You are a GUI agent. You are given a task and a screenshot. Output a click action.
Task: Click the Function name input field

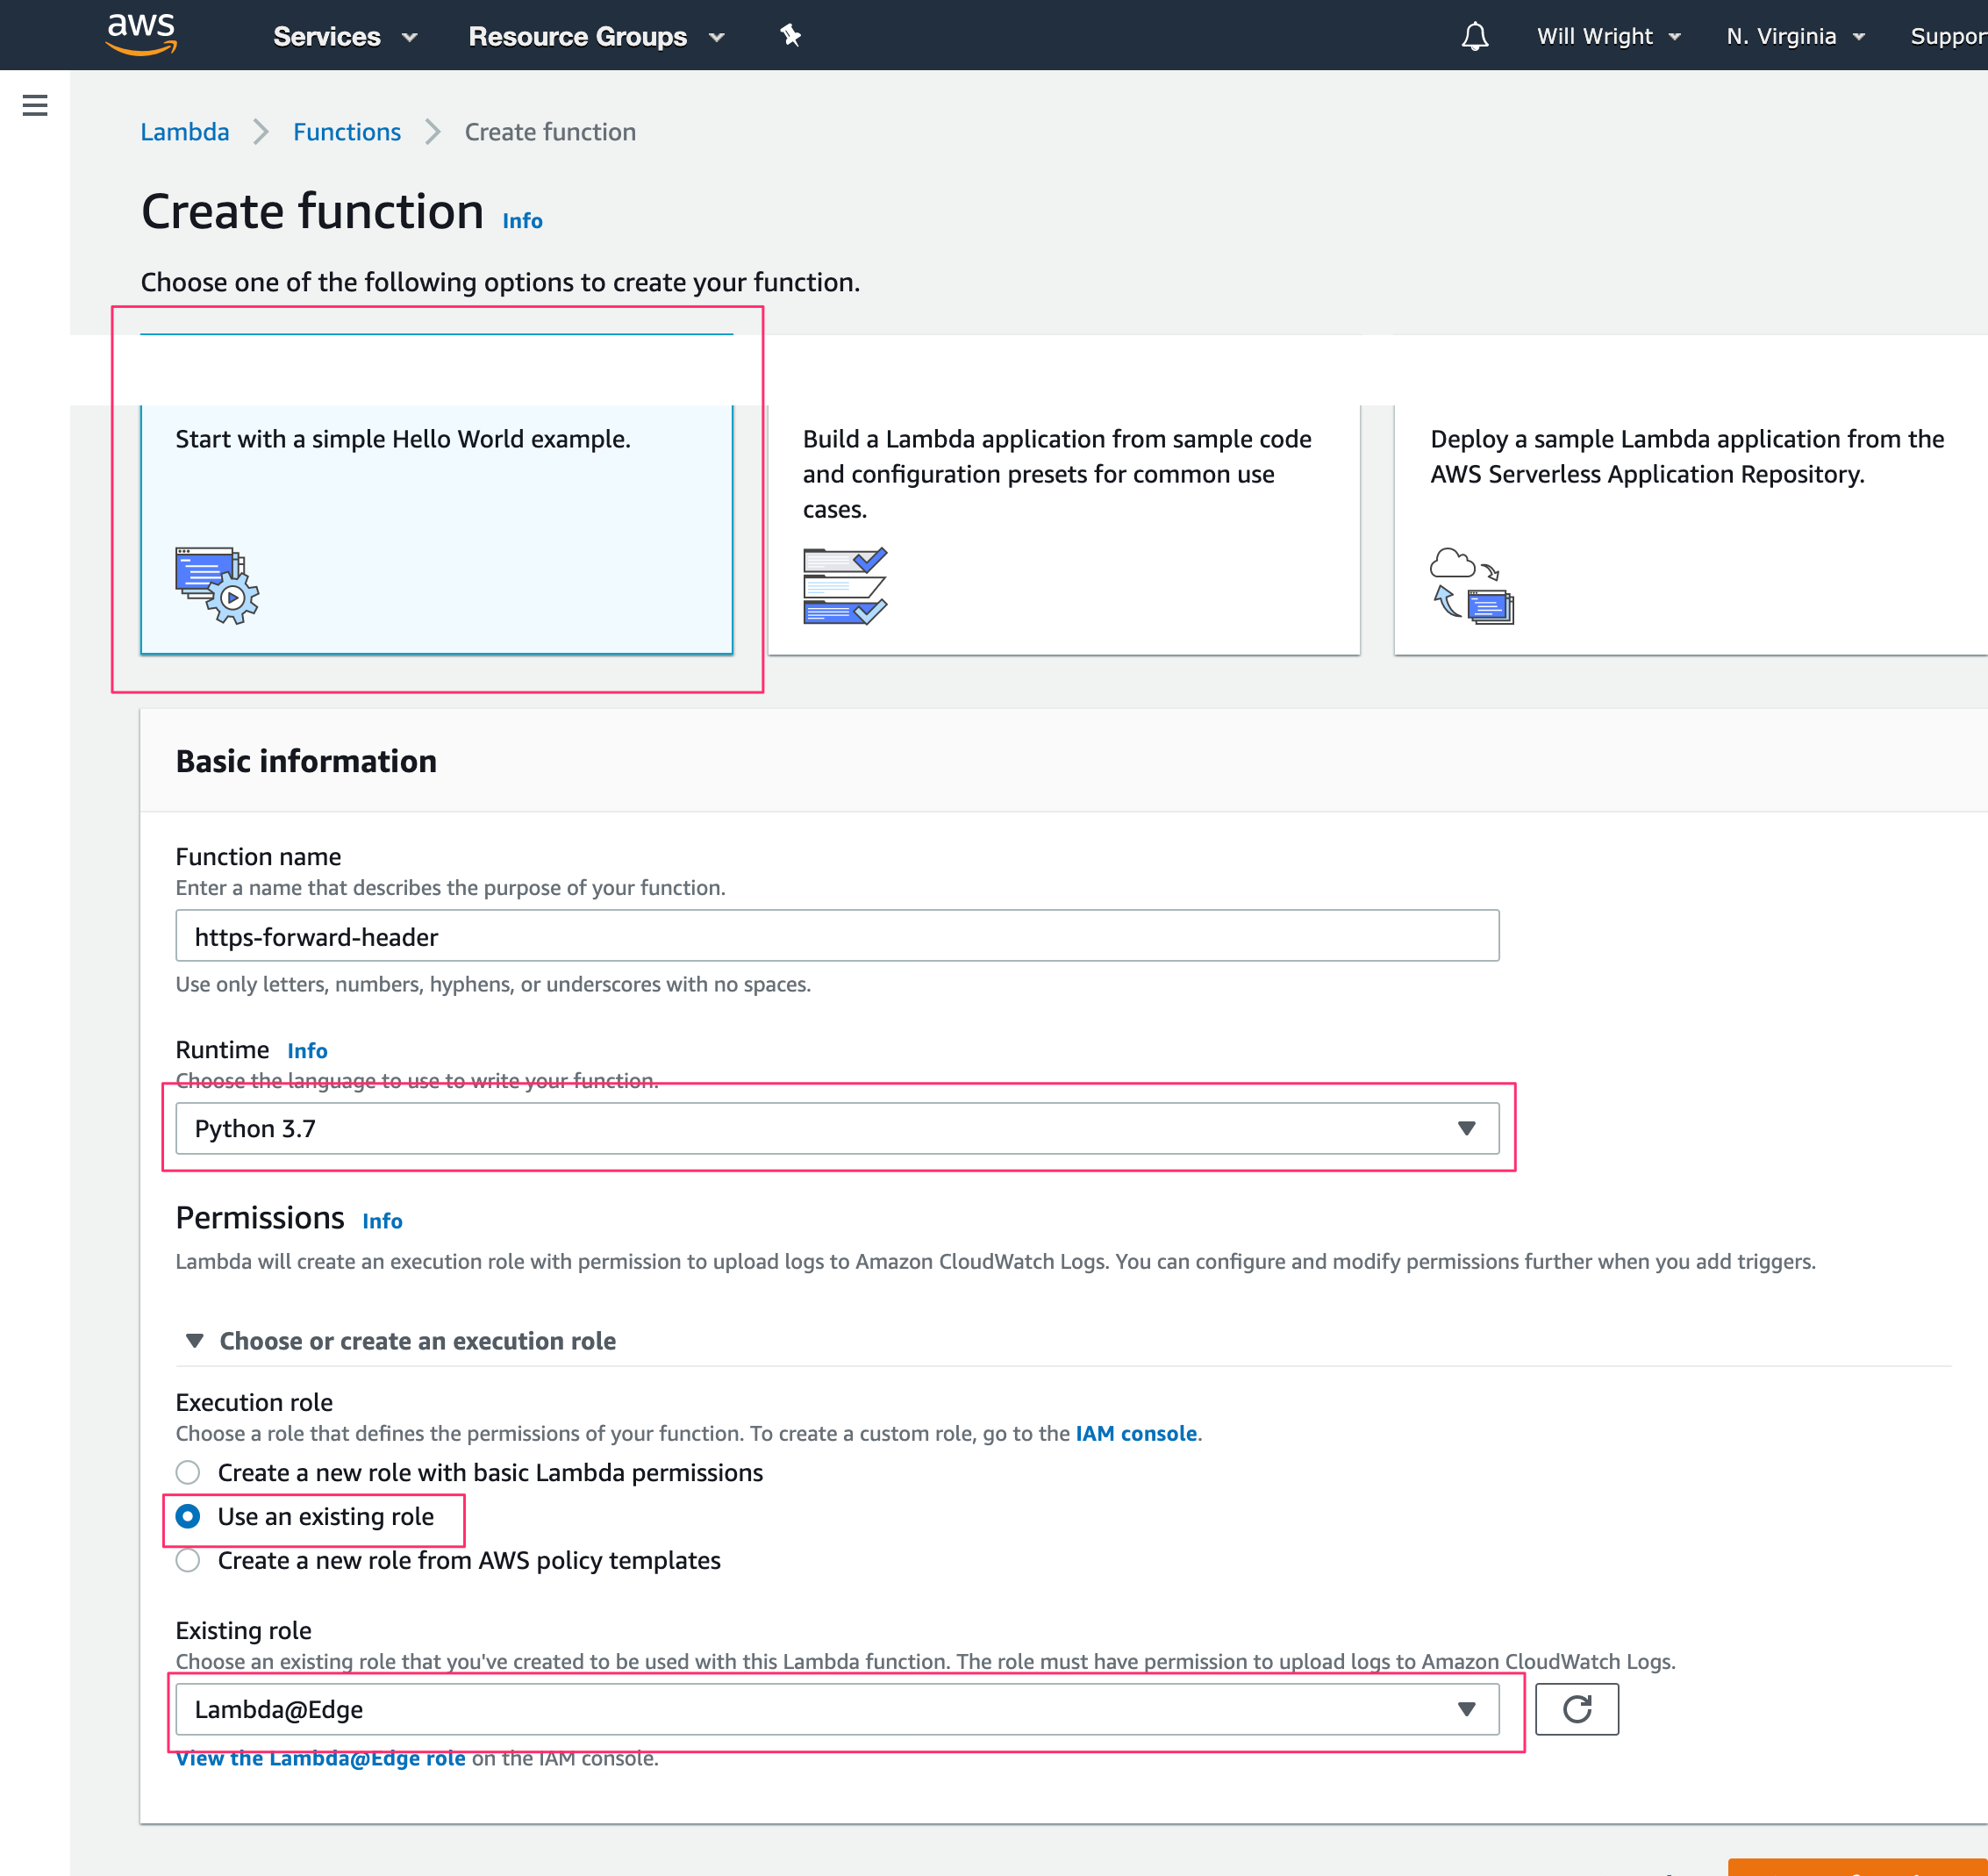[837, 936]
